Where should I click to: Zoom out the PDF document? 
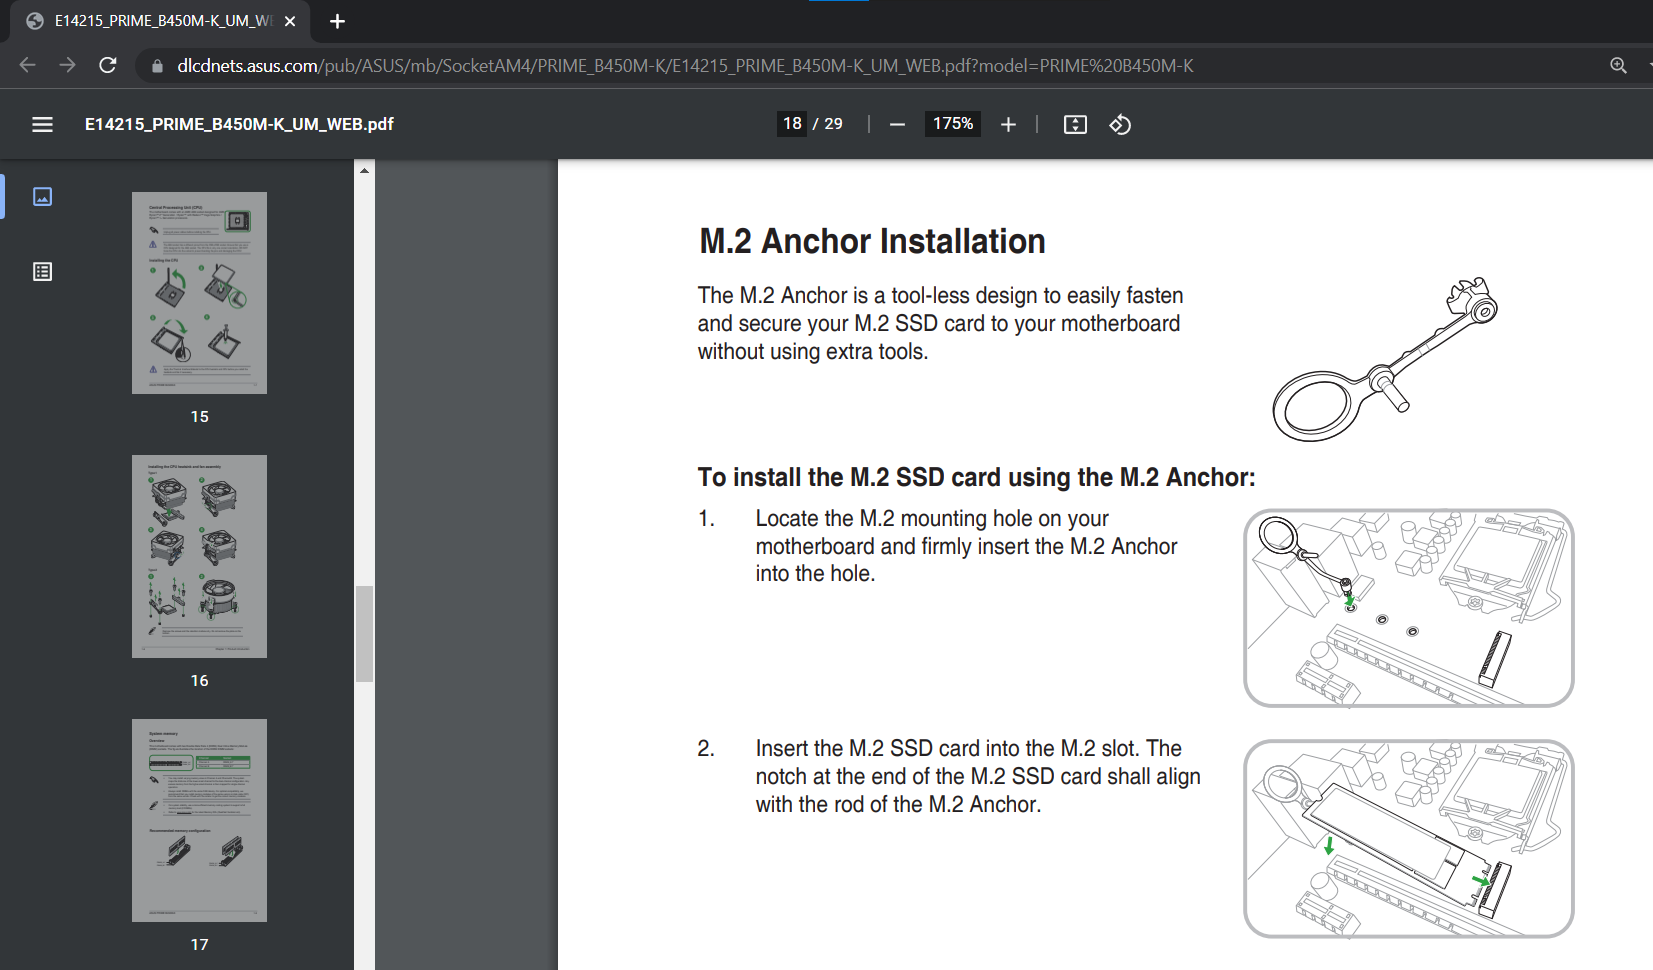point(897,124)
